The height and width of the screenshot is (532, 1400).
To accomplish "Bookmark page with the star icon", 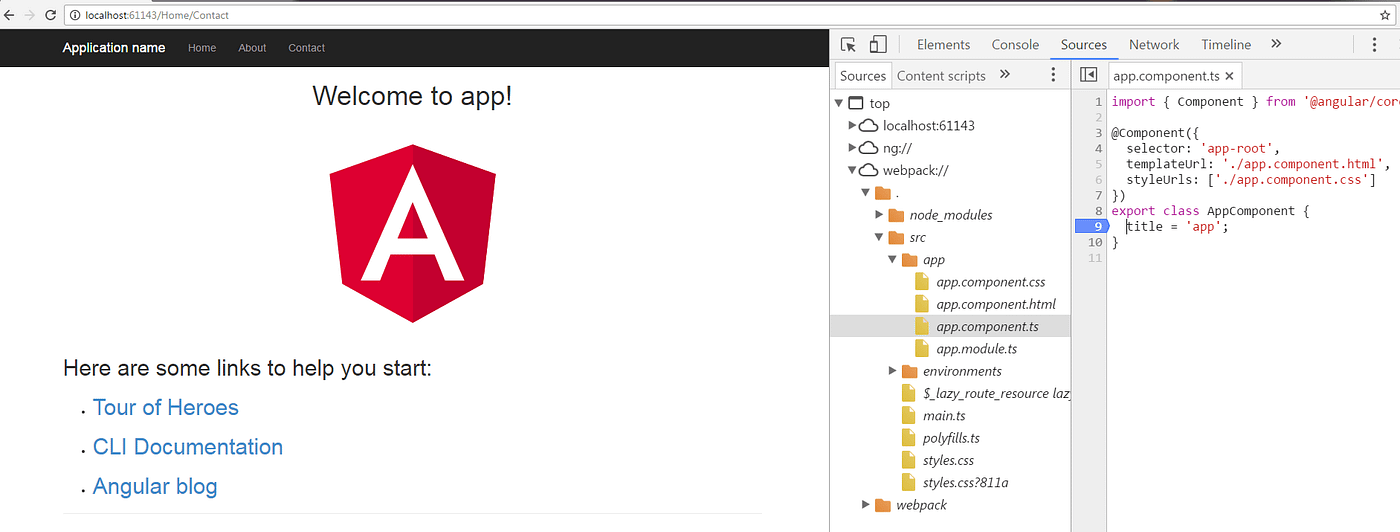I will tap(1385, 15).
